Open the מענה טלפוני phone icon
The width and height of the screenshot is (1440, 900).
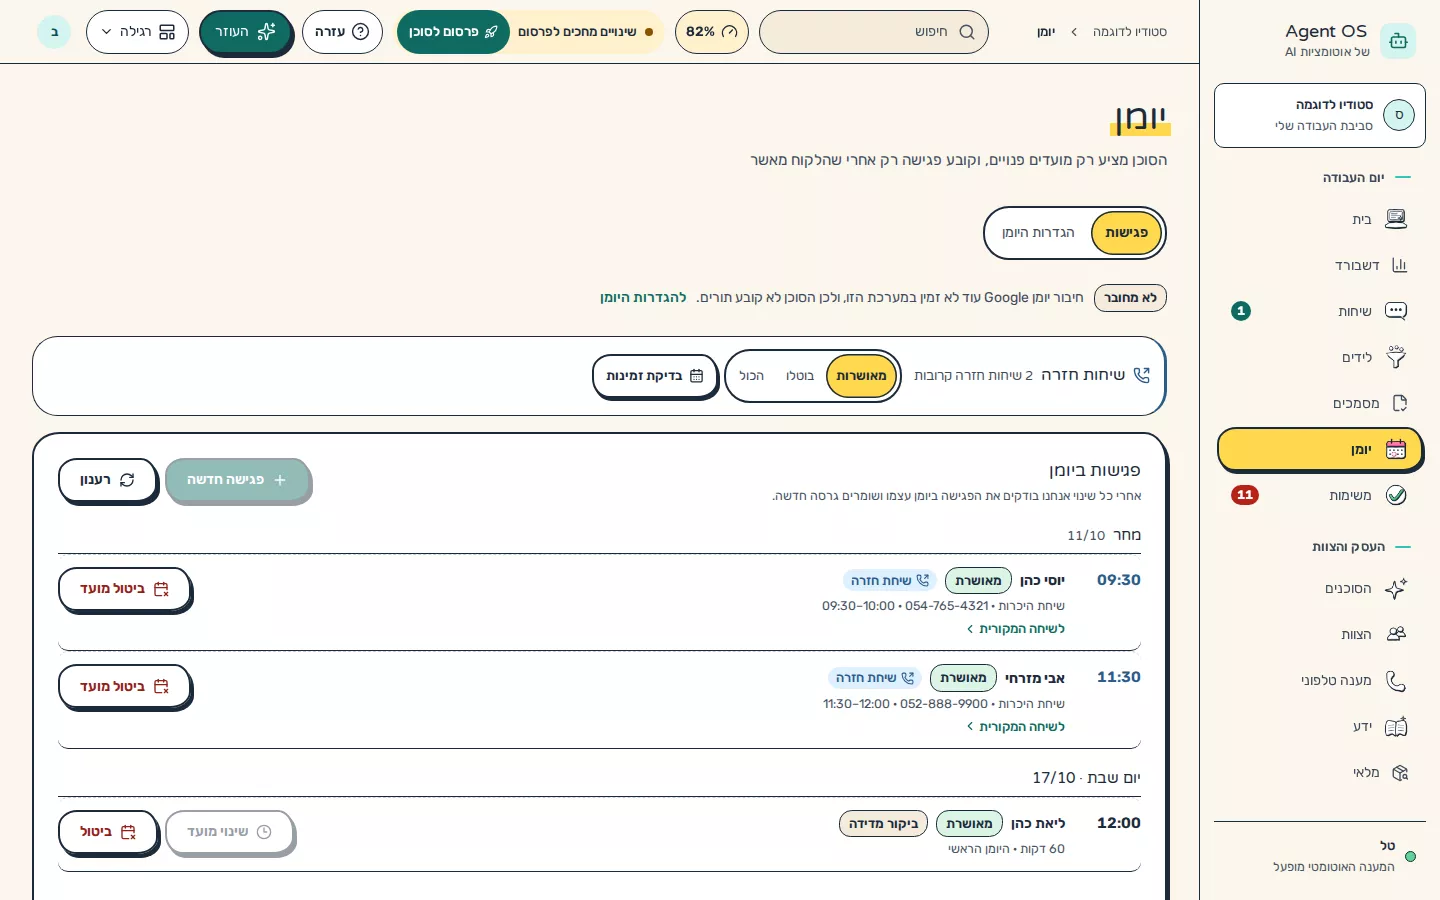1396,680
